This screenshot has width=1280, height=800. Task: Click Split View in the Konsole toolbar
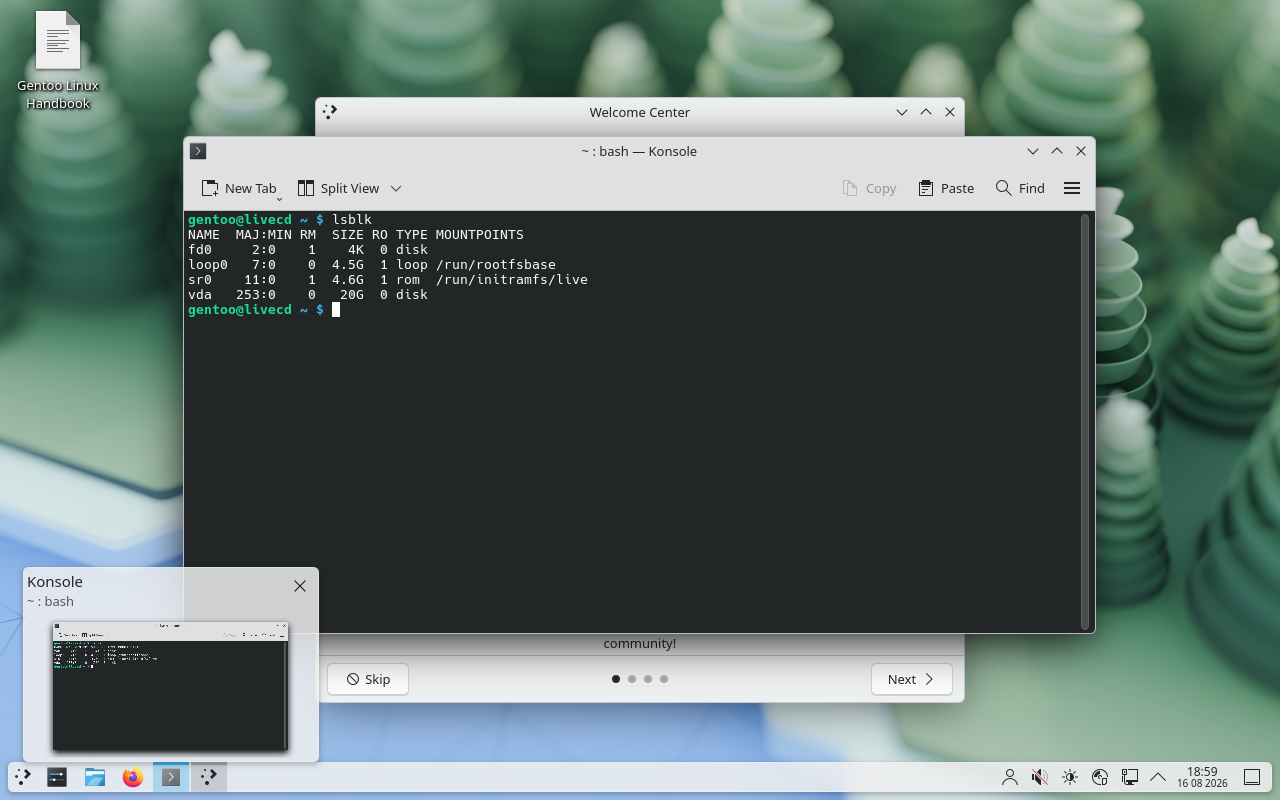click(x=338, y=188)
